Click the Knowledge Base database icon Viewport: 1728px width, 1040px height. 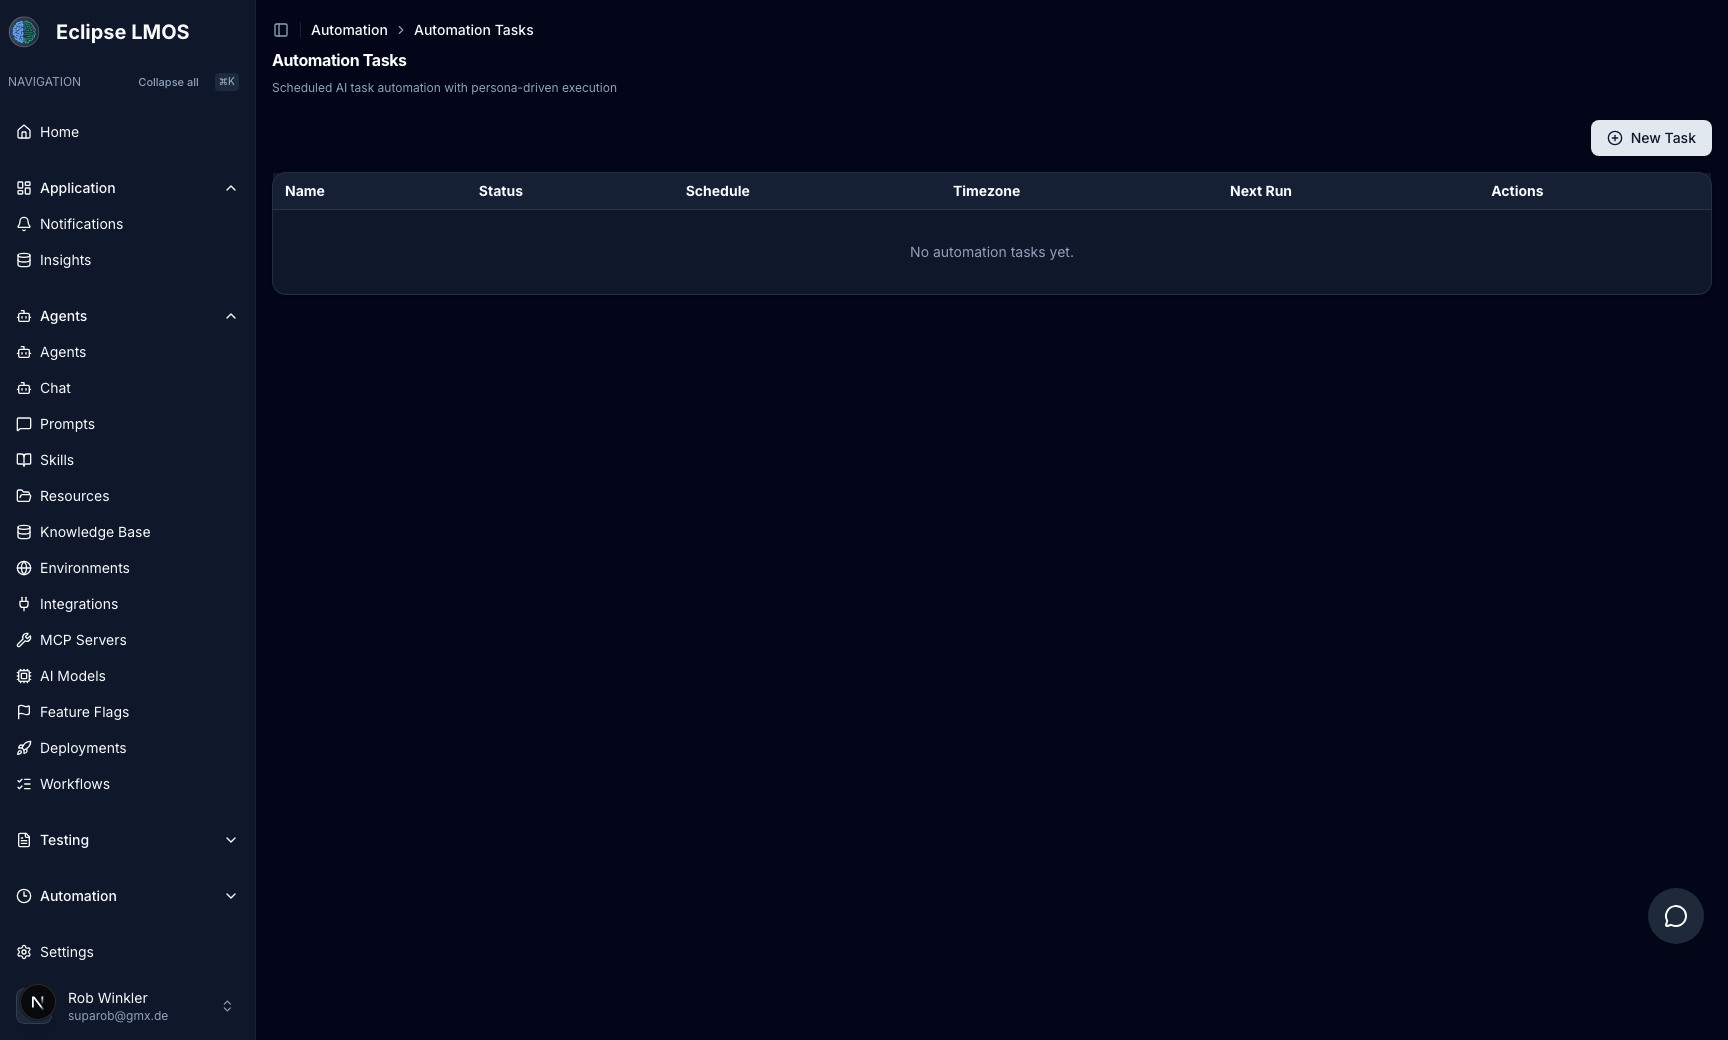pos(24,532)
